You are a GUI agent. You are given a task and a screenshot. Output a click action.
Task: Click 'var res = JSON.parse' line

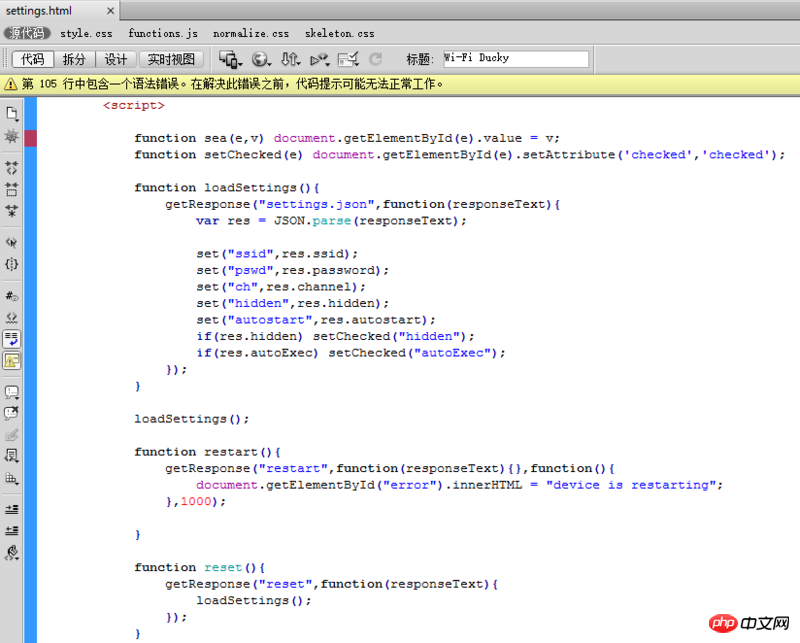tap(331, 220)
